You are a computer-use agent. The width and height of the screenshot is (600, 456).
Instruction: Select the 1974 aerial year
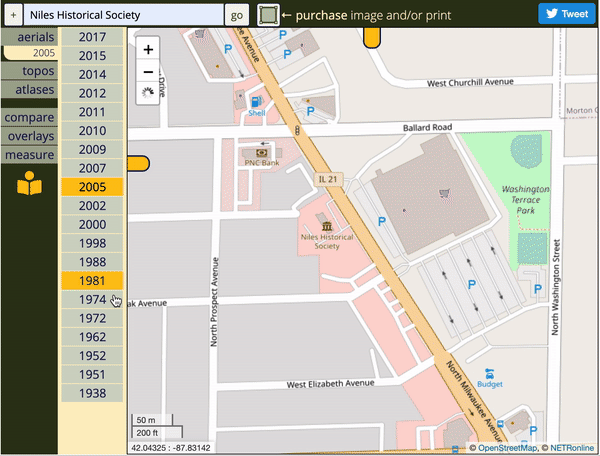(x=92, y=300)
